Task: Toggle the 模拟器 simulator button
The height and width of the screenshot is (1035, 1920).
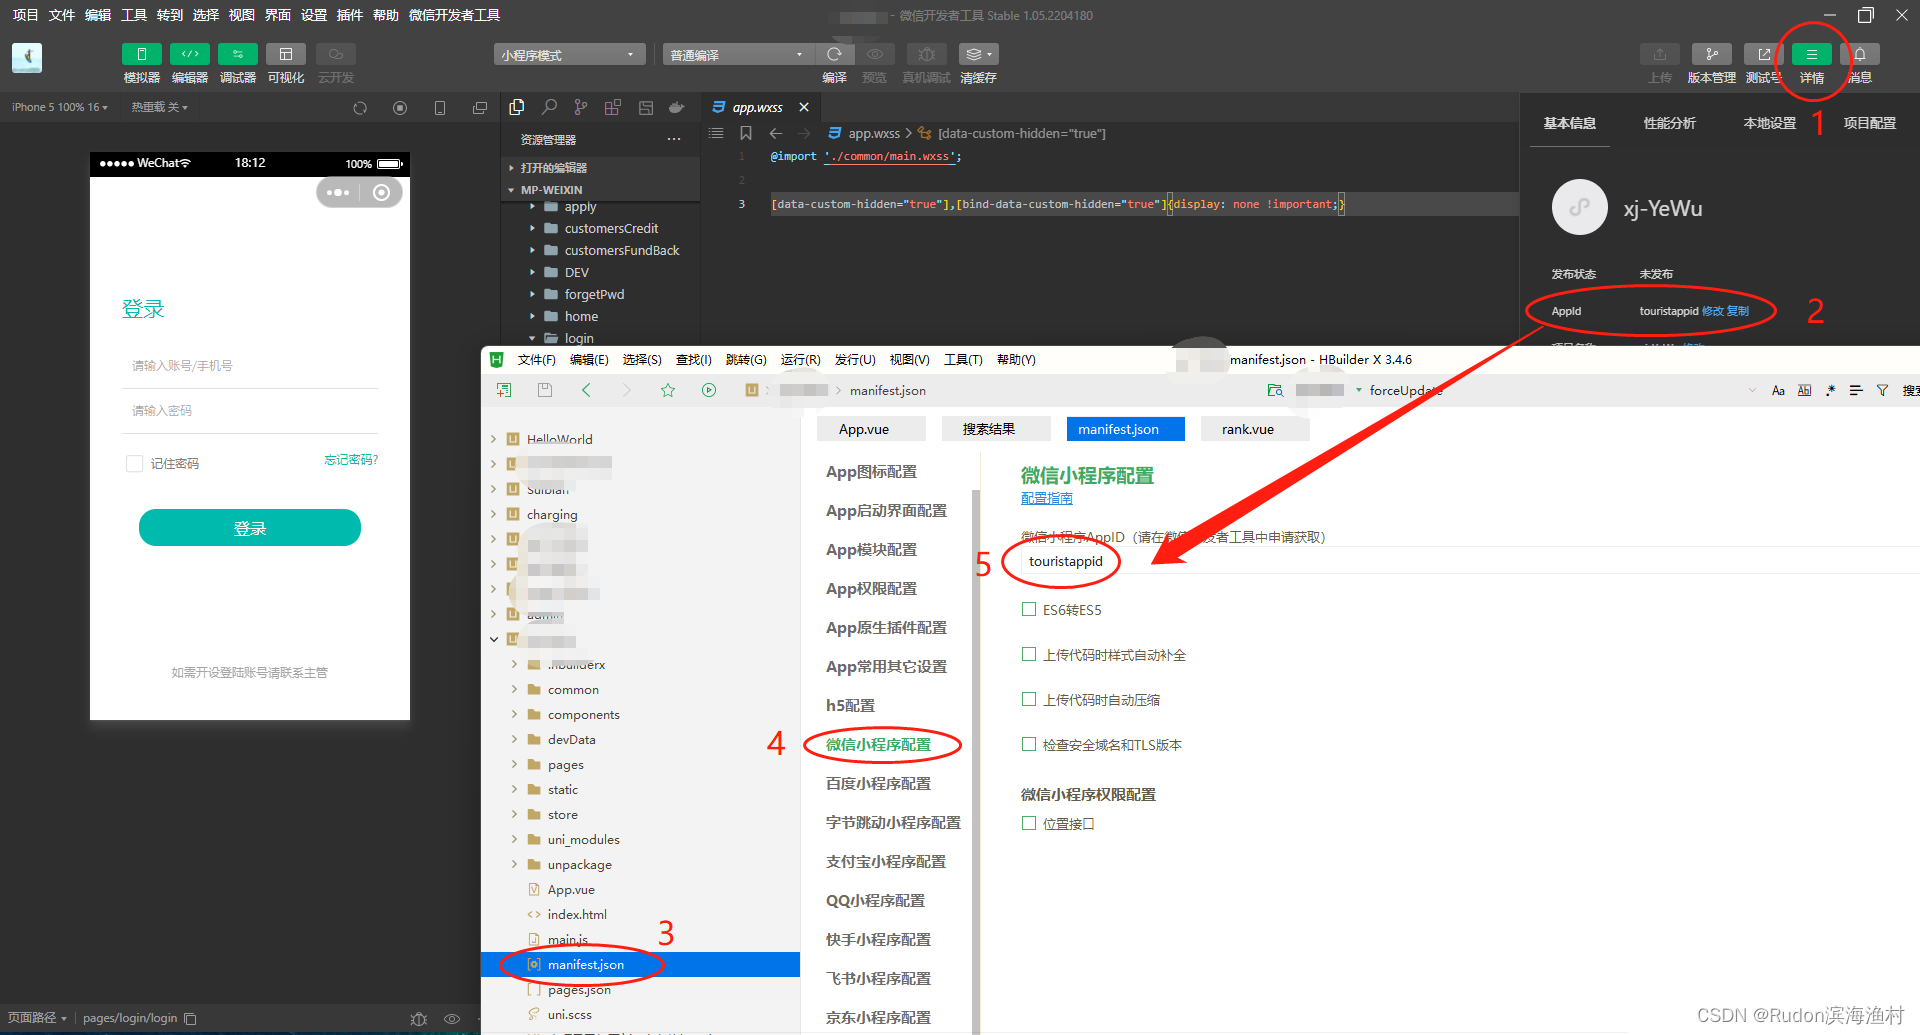Action: click(141, 54)
